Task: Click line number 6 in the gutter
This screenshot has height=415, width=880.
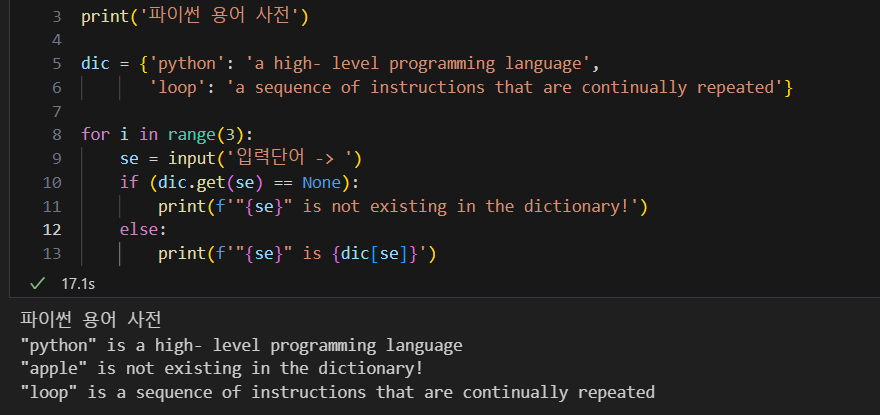Action: point(57,88)
